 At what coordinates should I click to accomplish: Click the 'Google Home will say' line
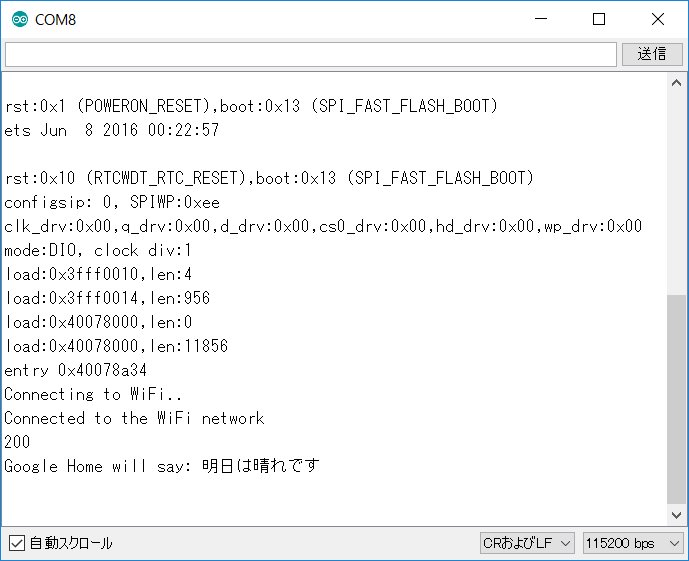162,466
